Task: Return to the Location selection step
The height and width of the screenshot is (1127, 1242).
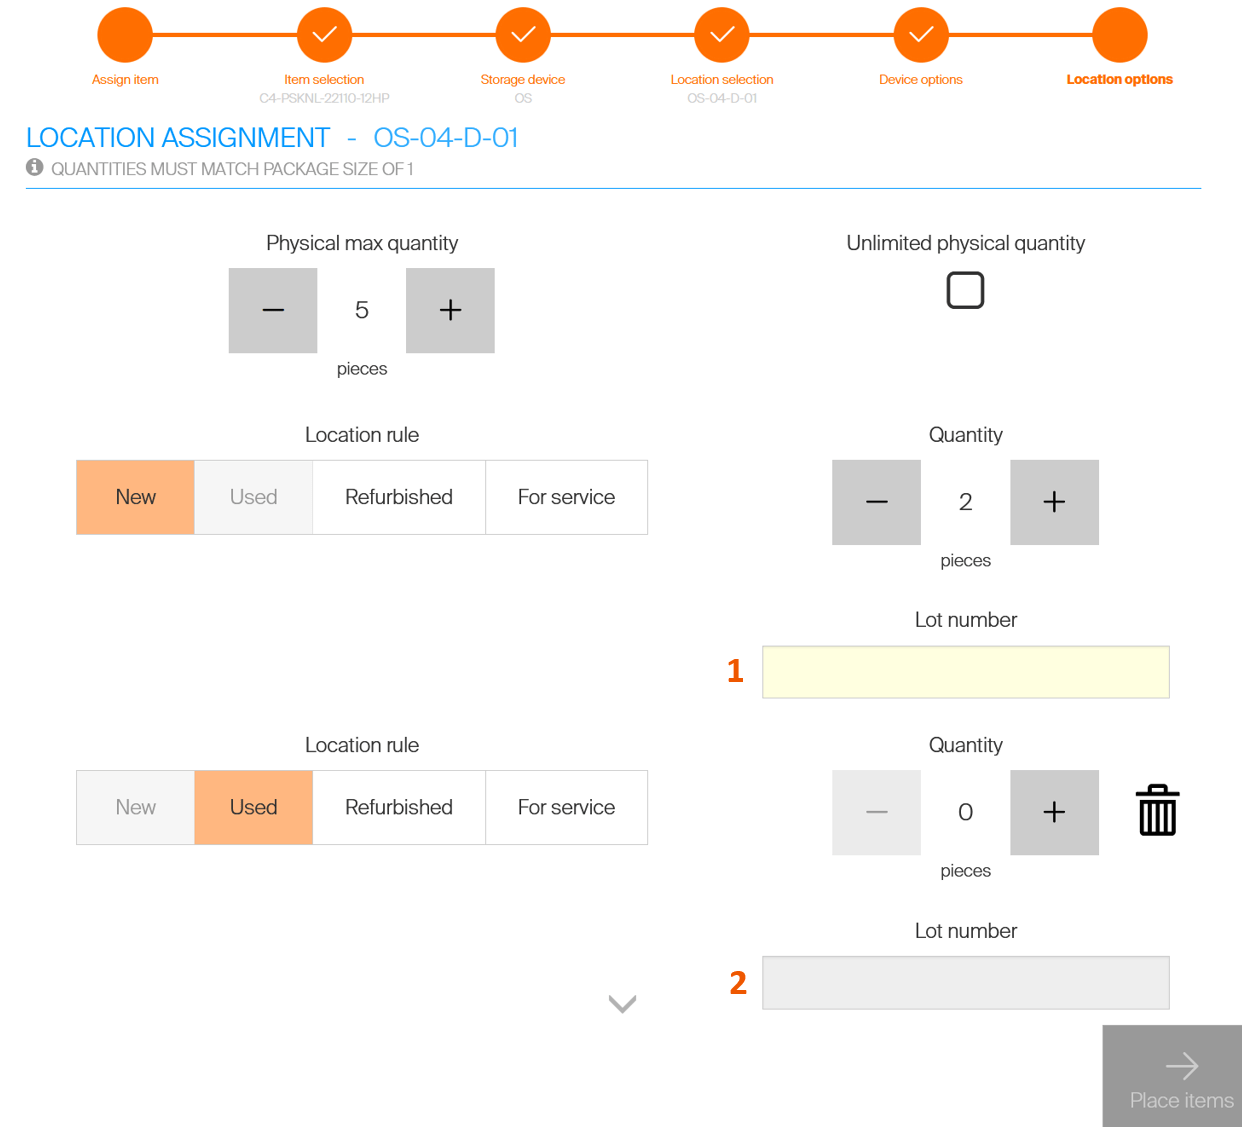Action: [x=722, y=35]
